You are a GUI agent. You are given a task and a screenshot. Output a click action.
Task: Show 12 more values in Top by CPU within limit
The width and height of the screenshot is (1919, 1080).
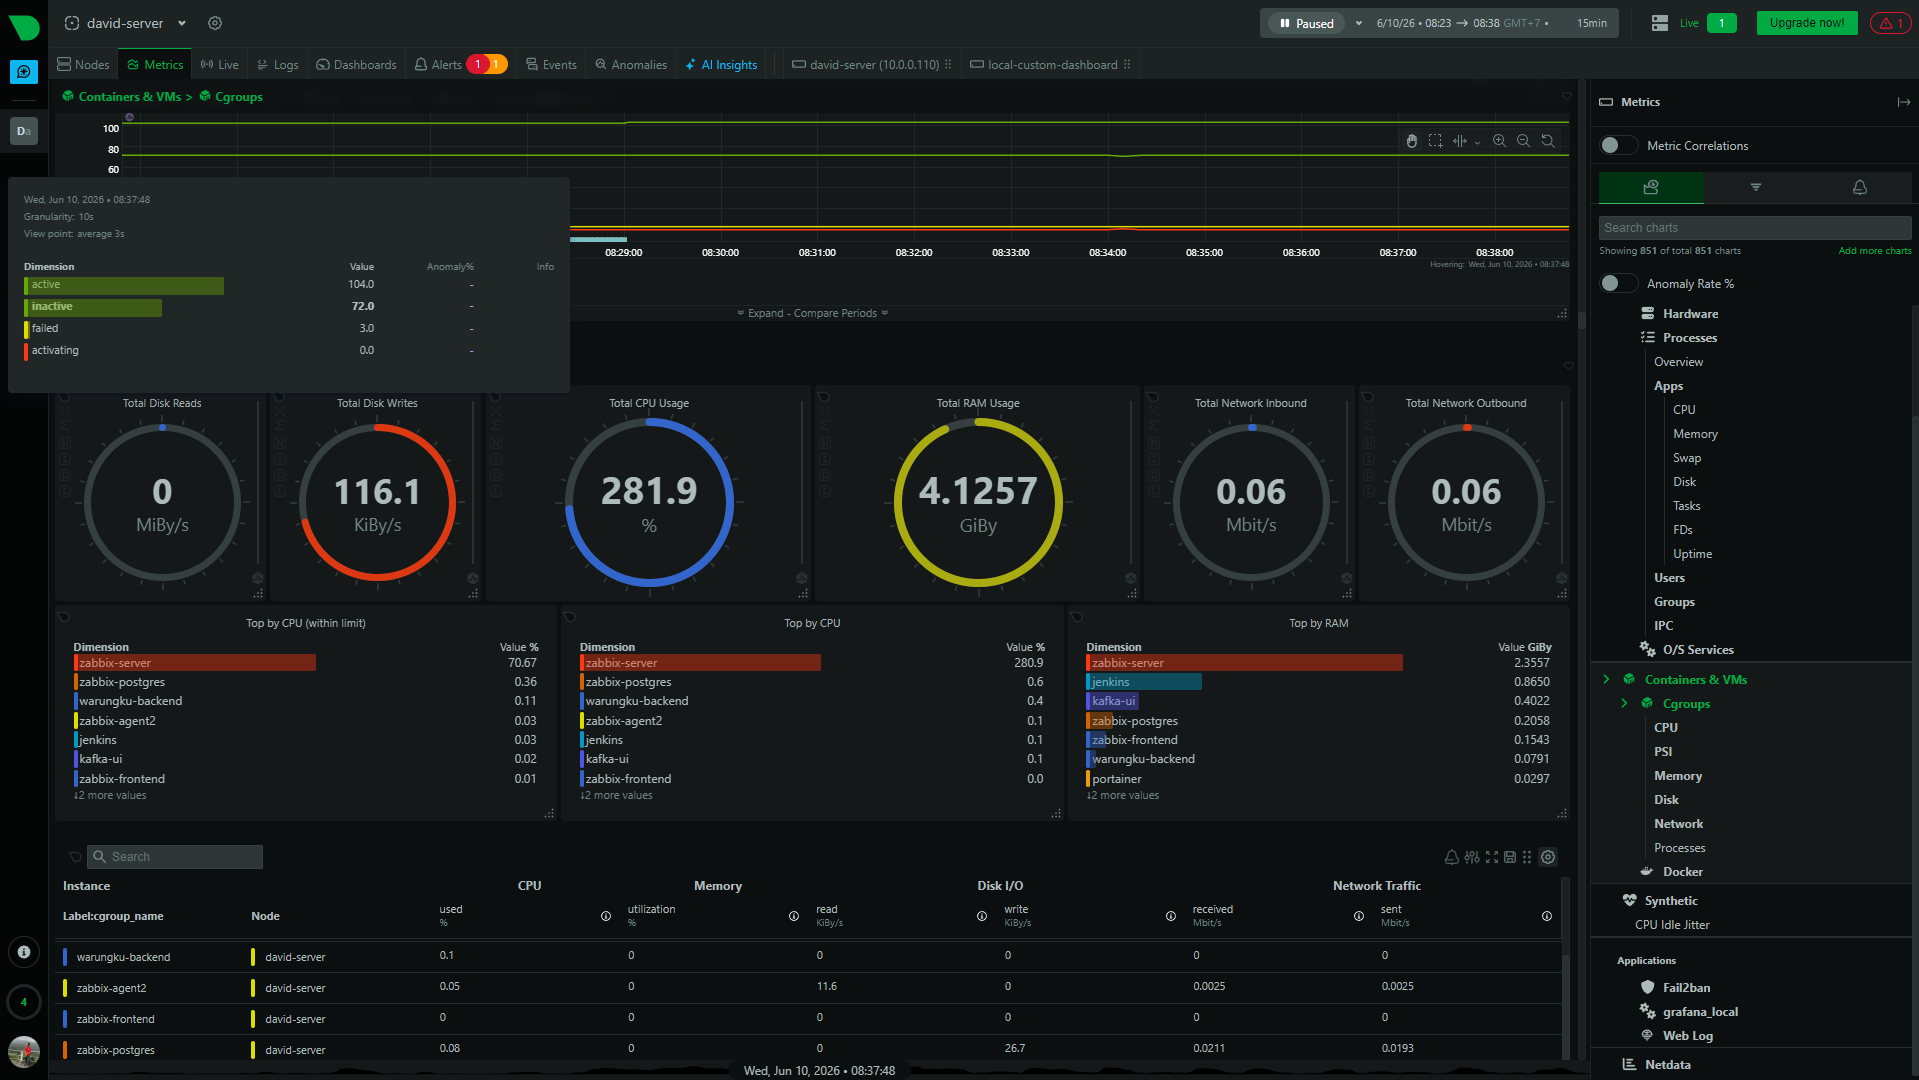(x=110, y=796)
